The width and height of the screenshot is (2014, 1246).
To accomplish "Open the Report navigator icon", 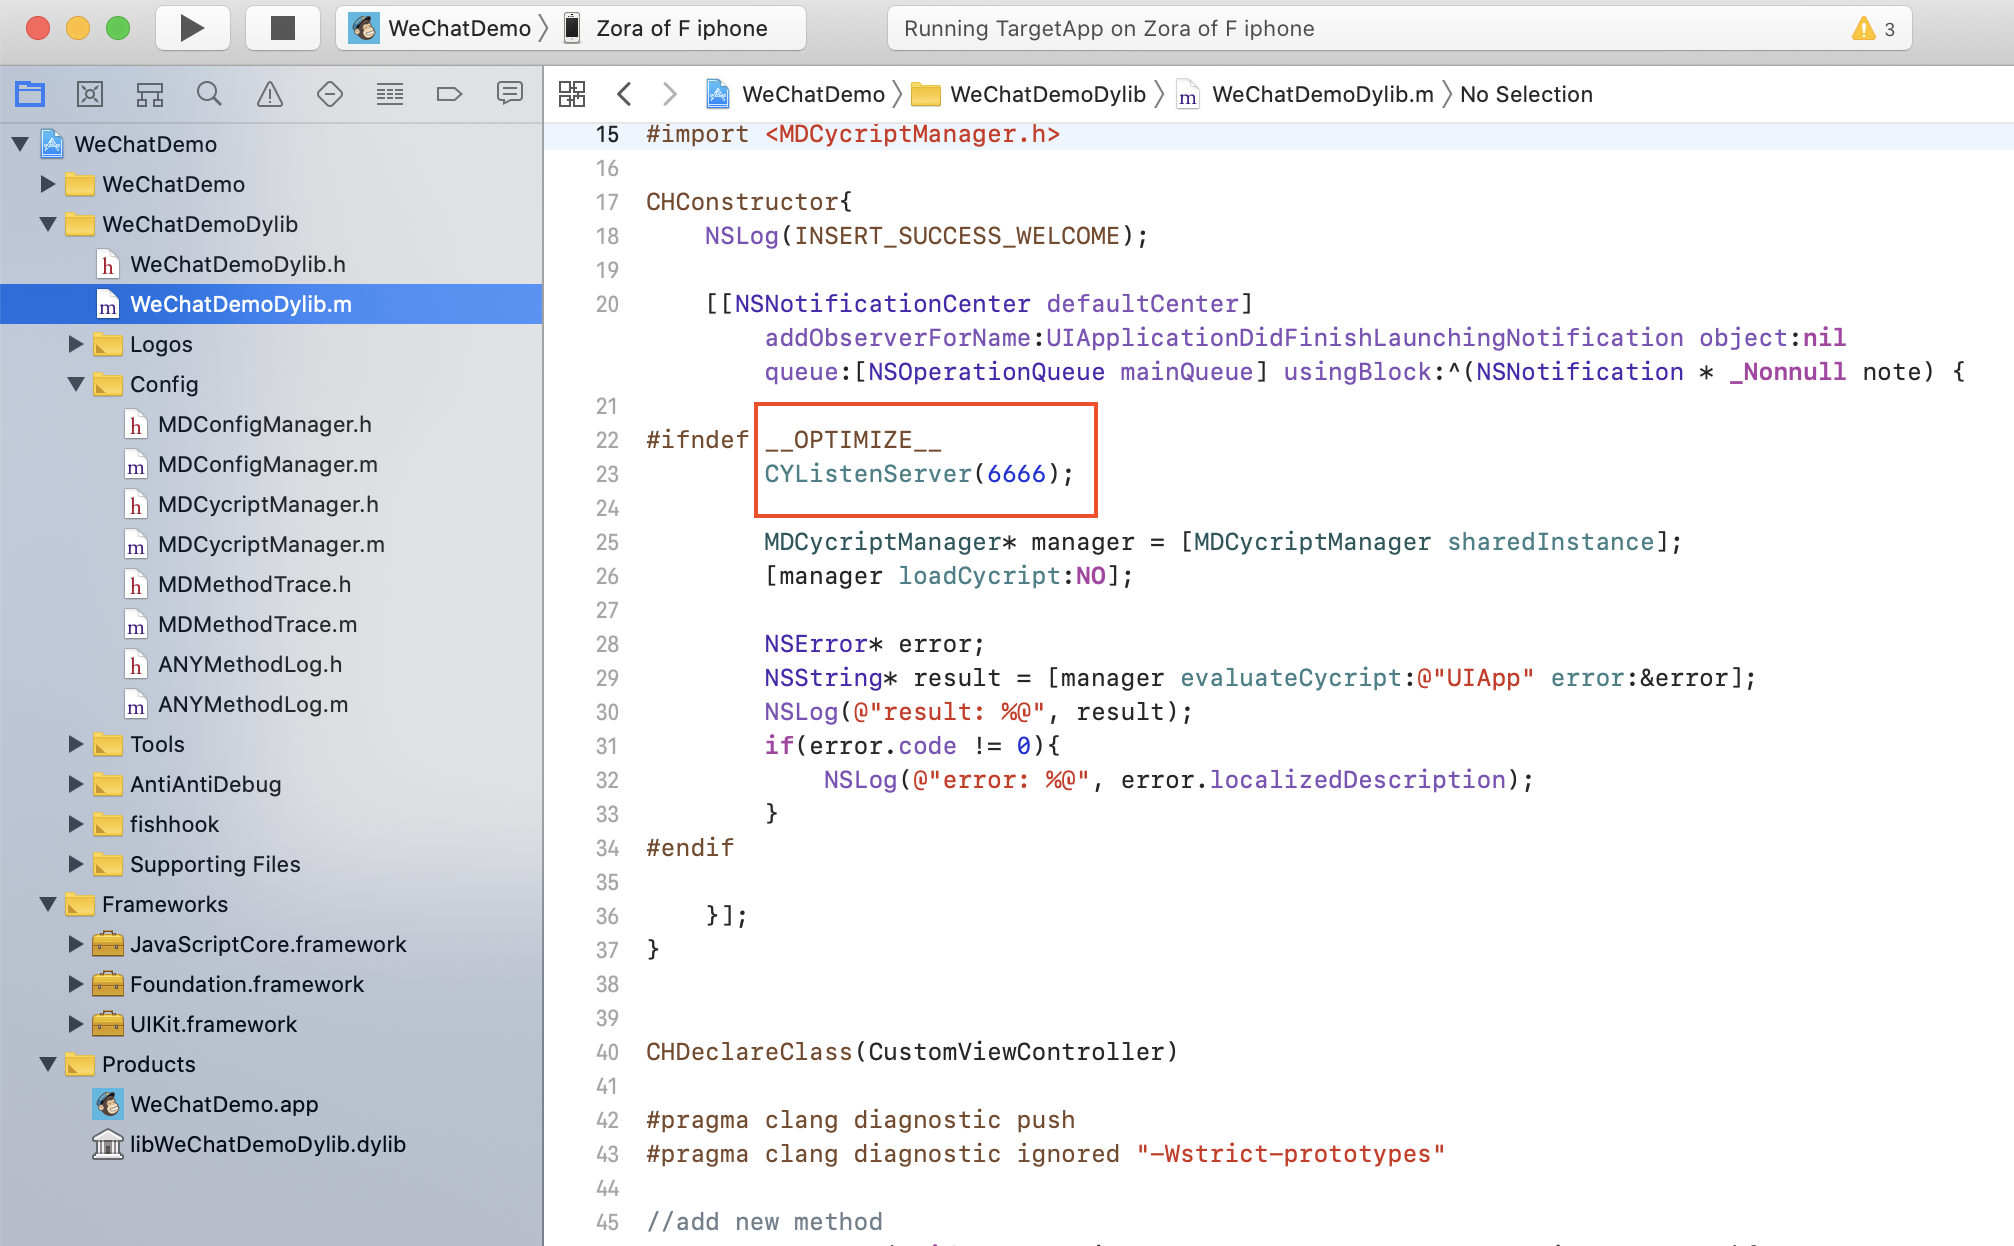I will coord(509,94).
